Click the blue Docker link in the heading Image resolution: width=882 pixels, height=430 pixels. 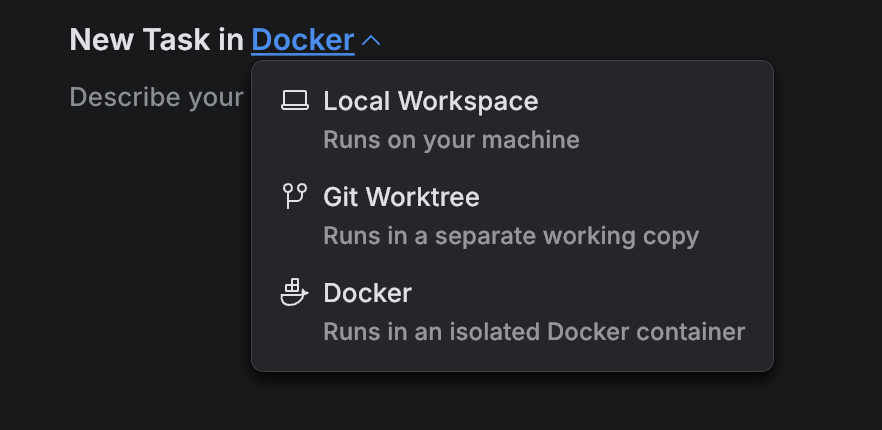coord(303,40)
